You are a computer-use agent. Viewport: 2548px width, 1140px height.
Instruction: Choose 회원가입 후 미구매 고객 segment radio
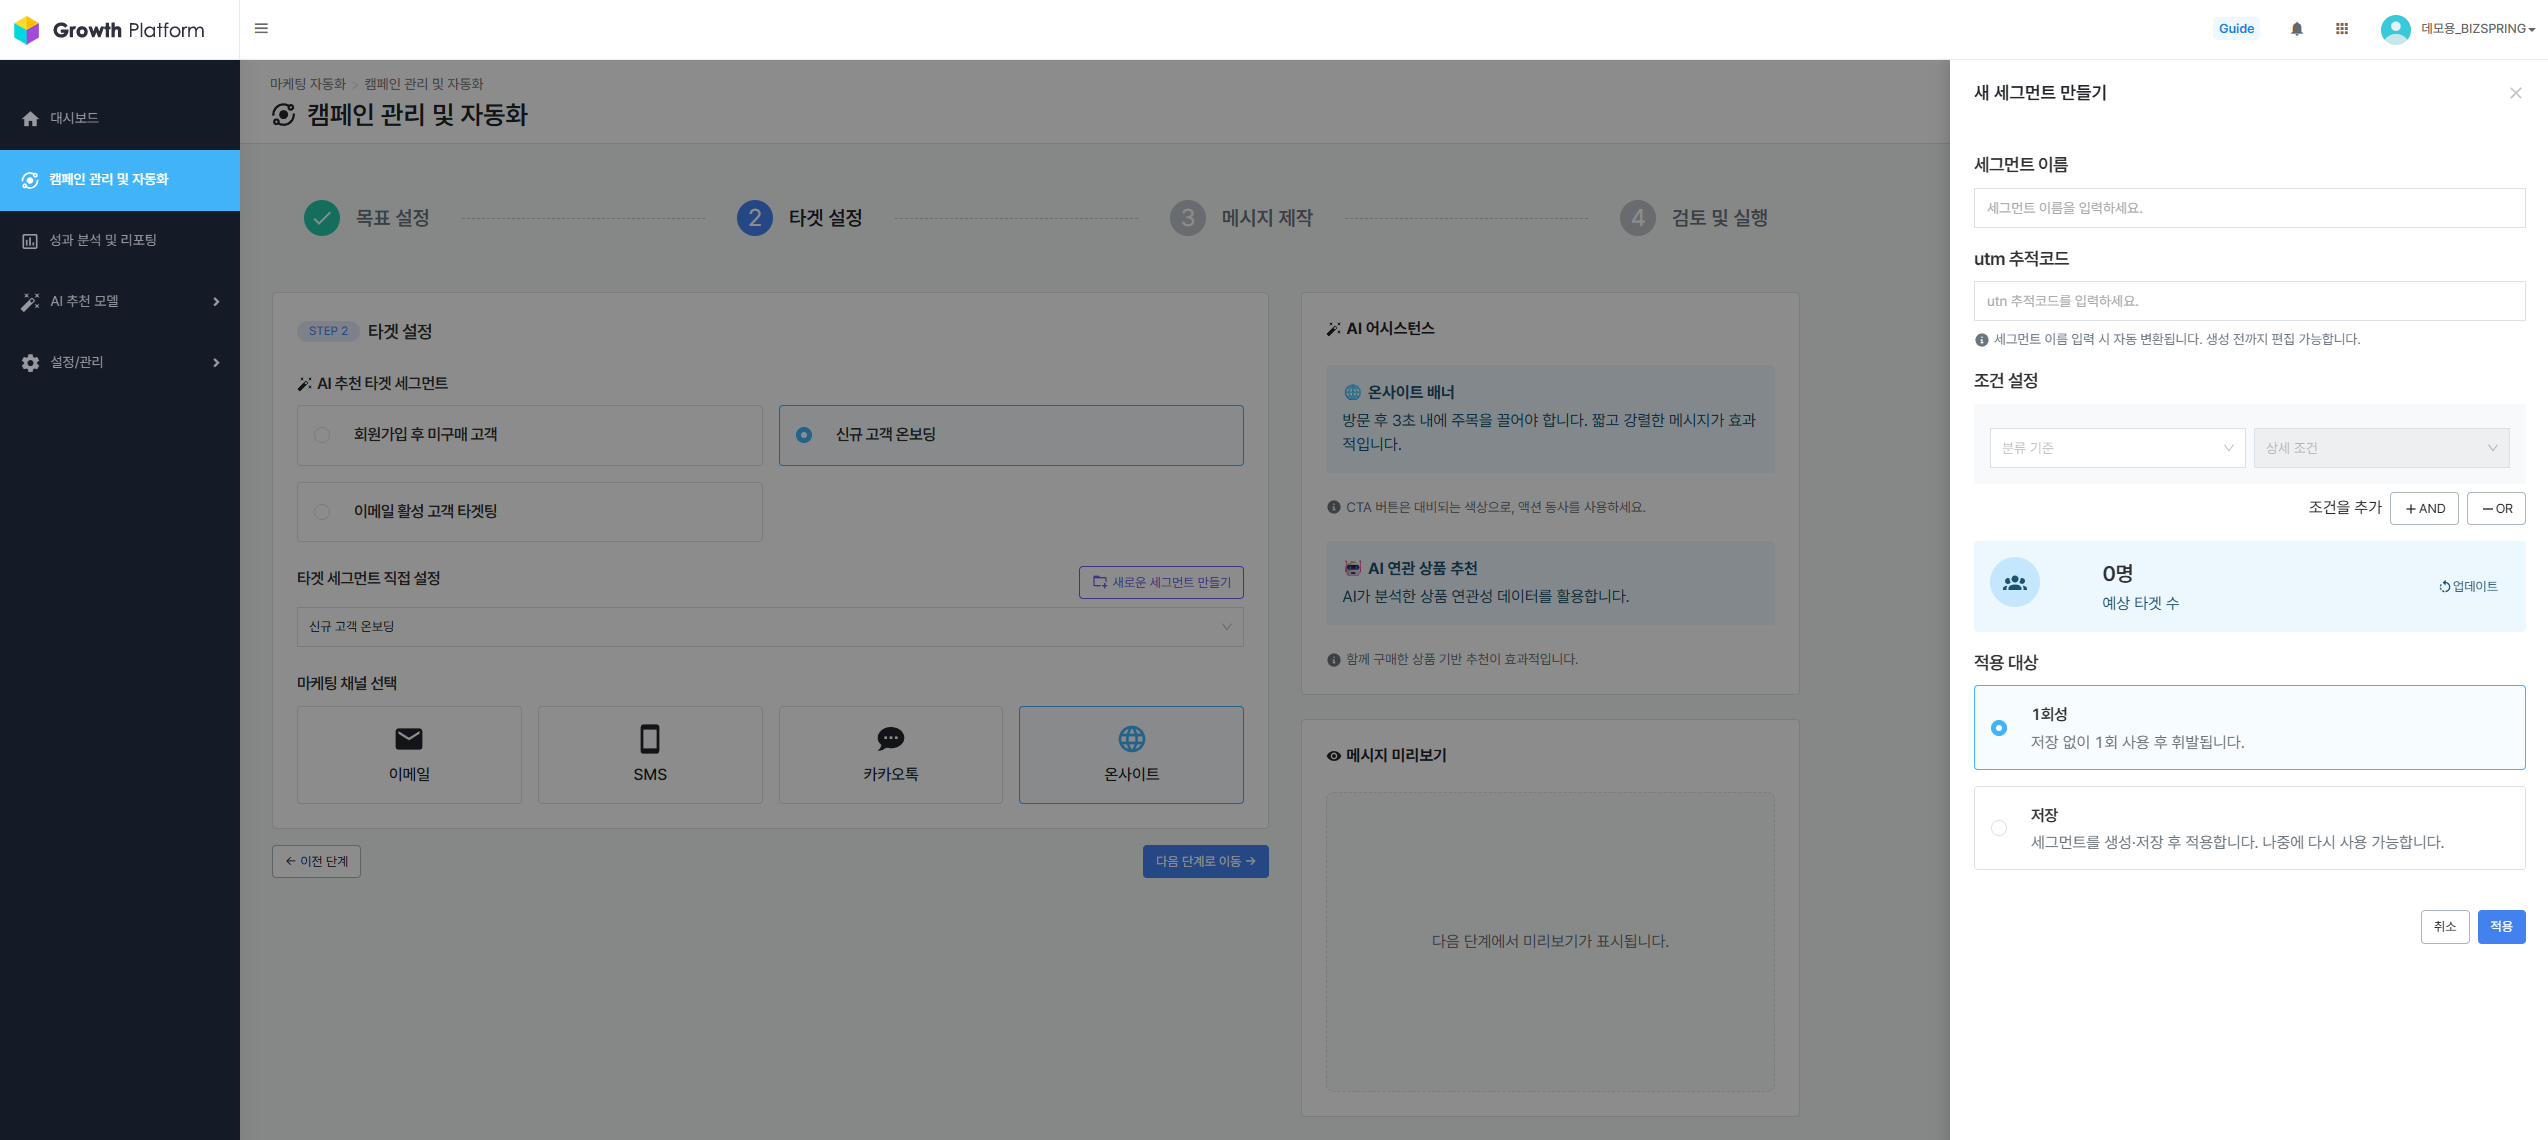click(322, 435)
